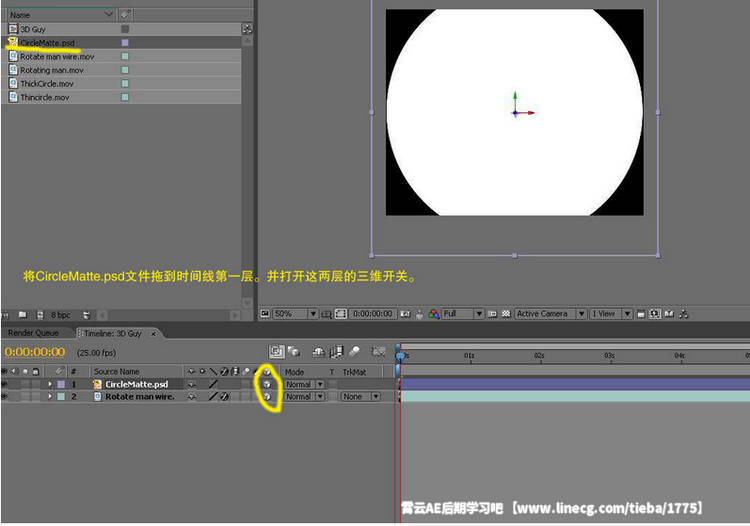This screenshot has width=750, height=526.
Task: Open the Mode dropdown for the CircleMatte.psd layer
Action: coord(304,384)
